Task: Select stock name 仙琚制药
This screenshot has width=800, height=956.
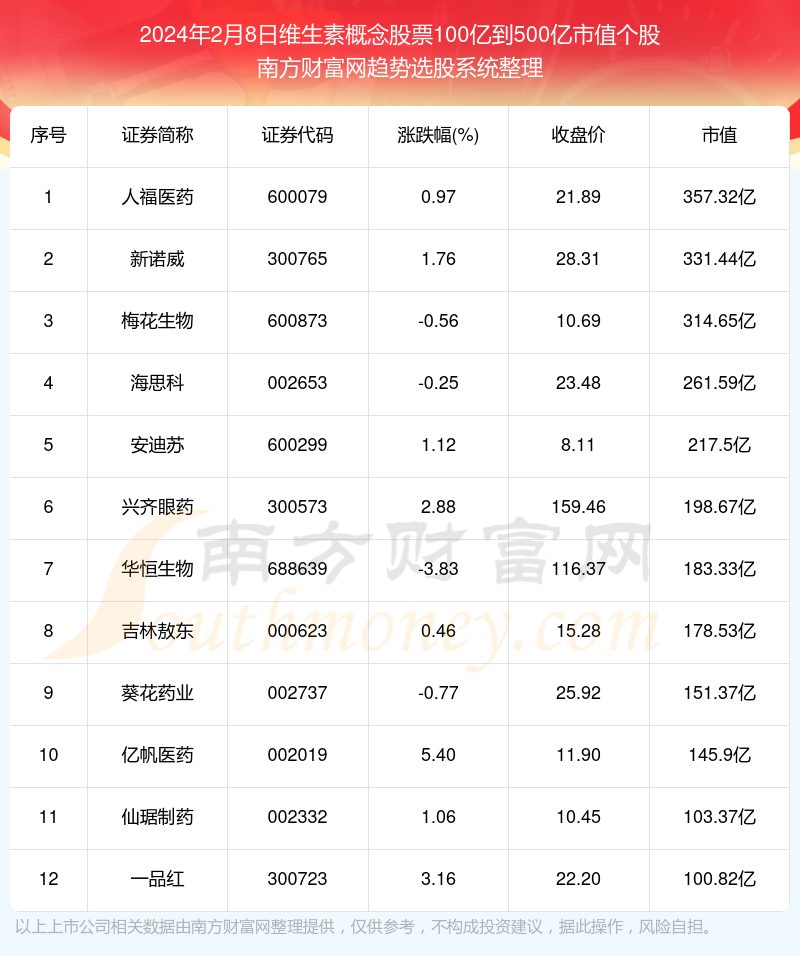Action: tap(157, 818)
